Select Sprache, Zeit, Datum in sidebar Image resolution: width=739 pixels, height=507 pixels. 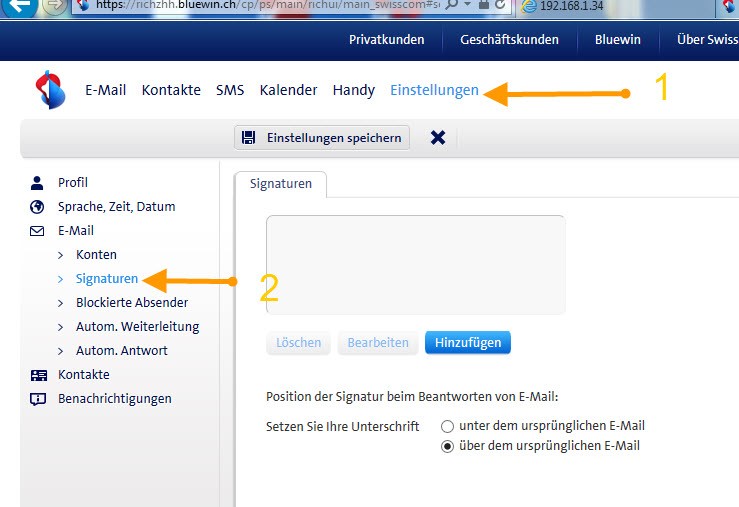pos(116,207)
